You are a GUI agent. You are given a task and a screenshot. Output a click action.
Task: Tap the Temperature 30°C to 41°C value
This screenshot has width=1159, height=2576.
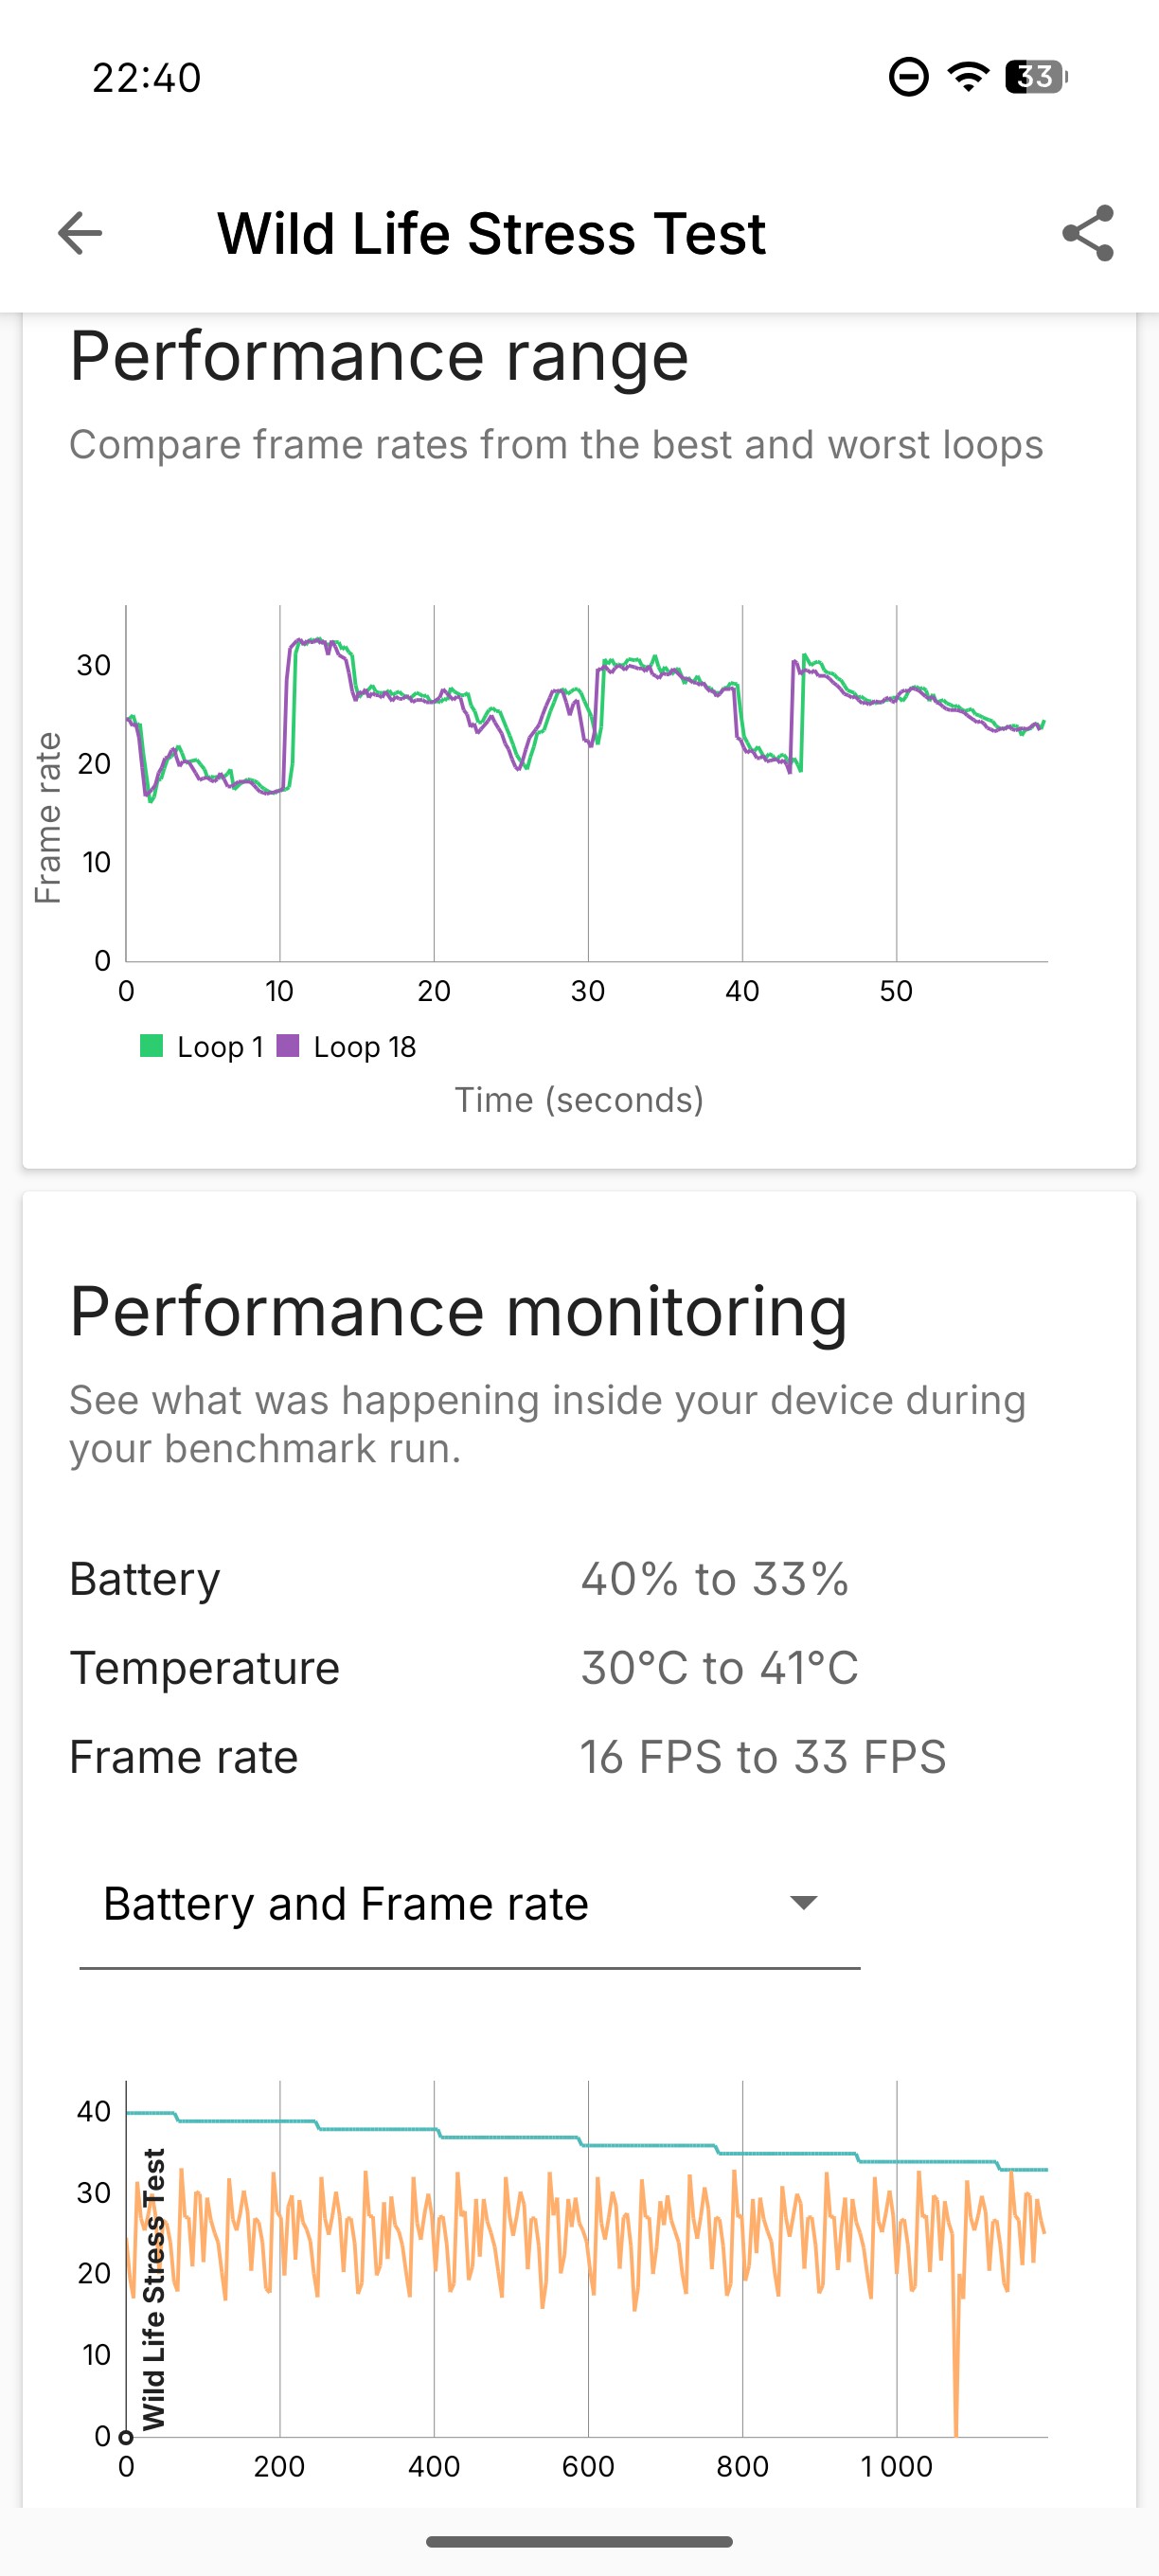coord(719,1668)
